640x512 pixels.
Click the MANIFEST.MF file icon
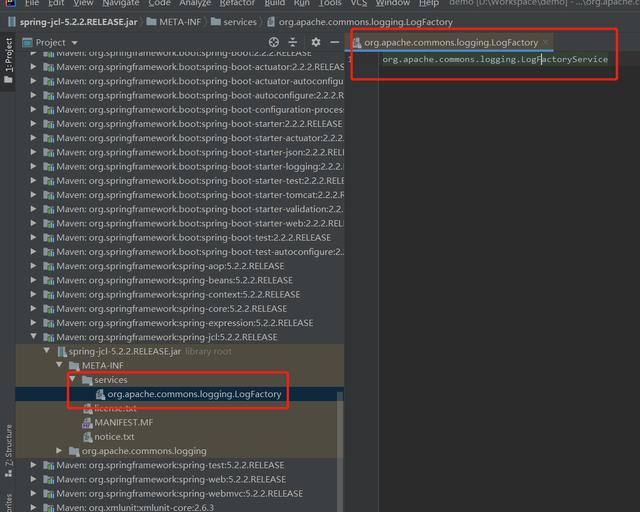pos(87,423)
